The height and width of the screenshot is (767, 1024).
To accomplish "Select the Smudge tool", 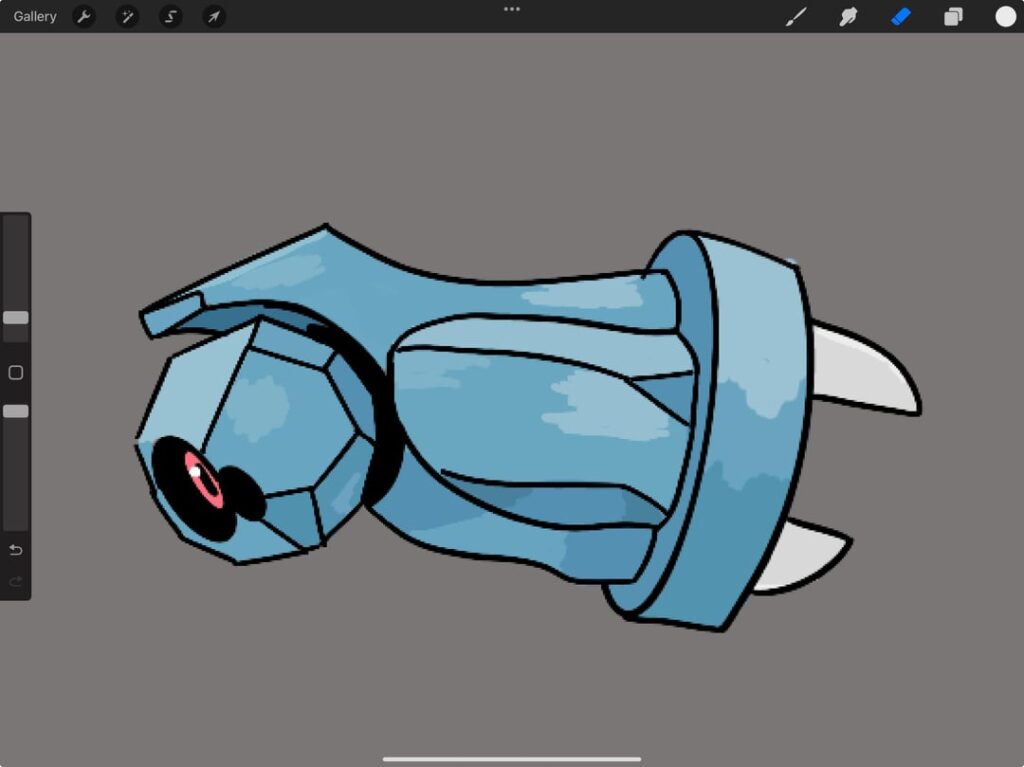I will point(848,16).
